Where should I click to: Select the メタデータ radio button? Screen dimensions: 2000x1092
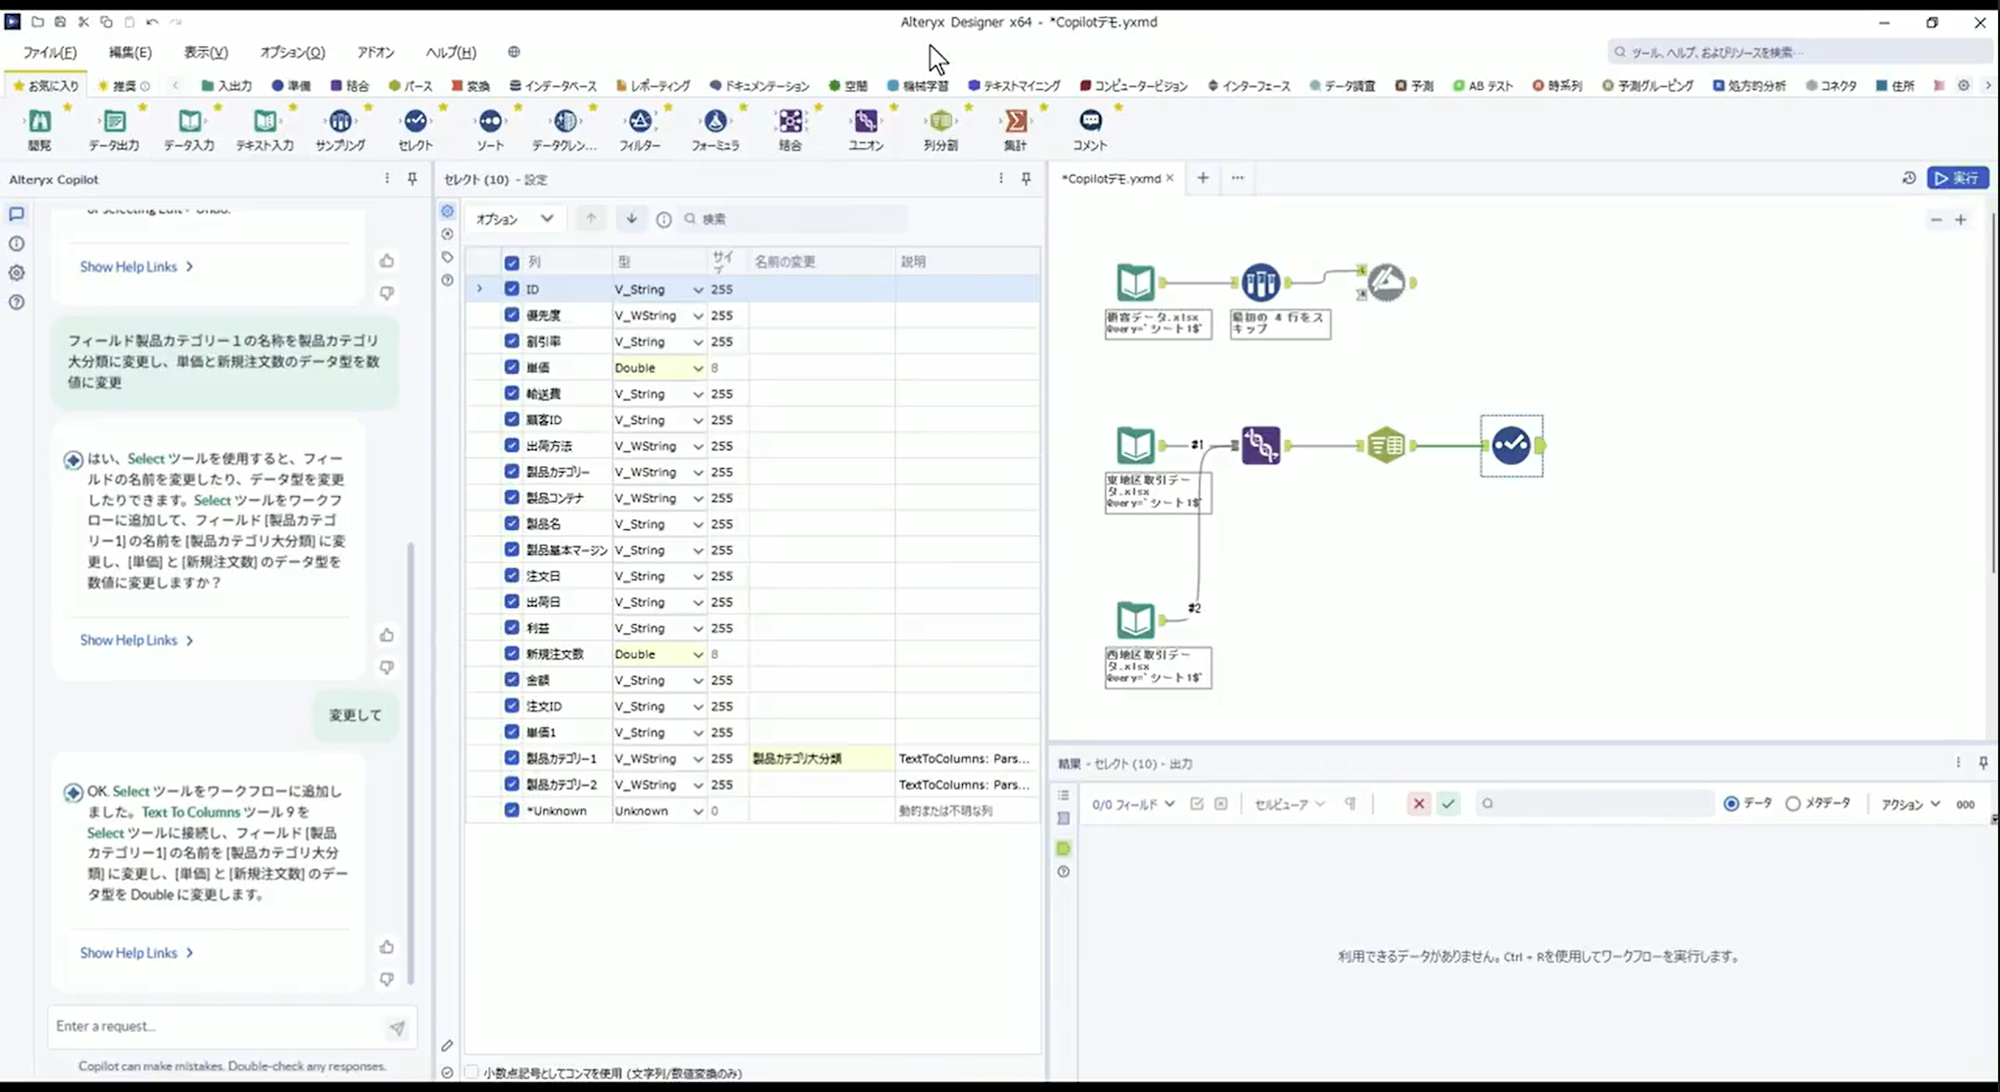tap(1793, 804)
